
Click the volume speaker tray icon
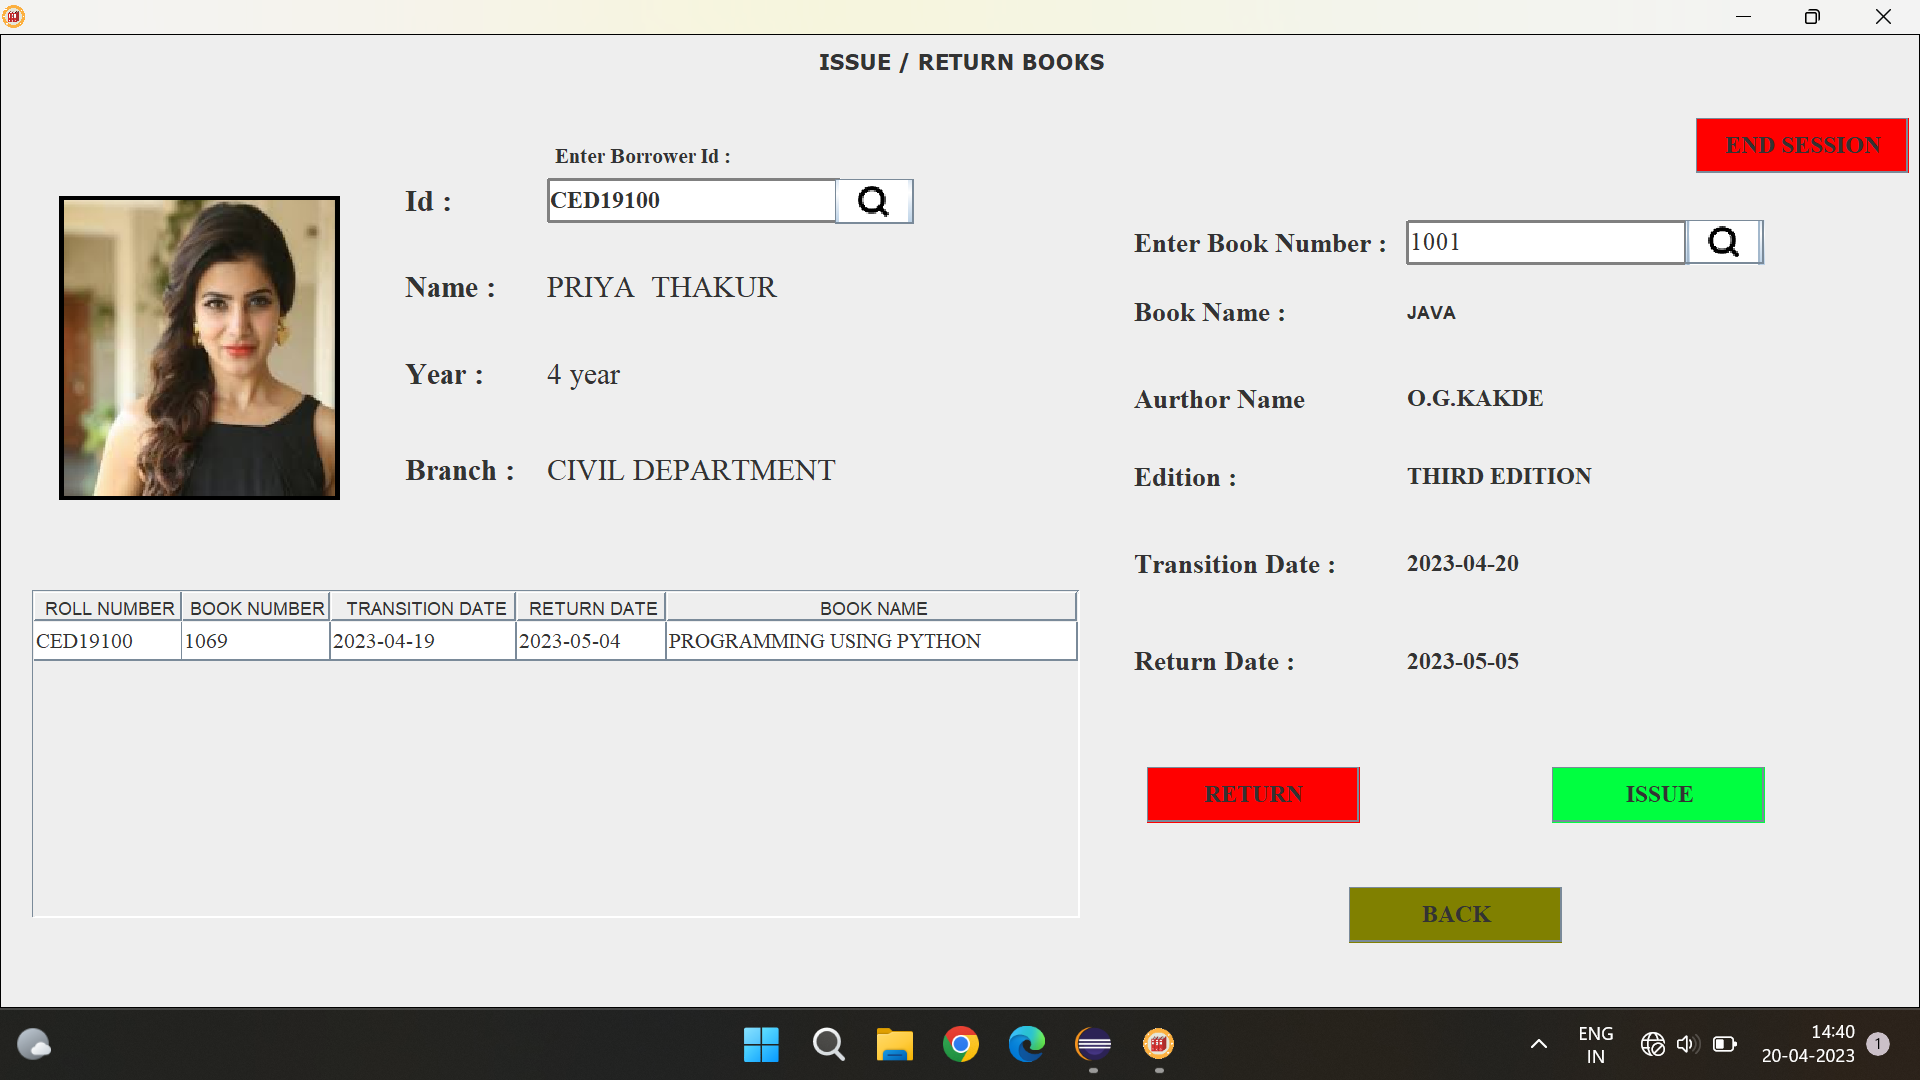pyautogui.click(x=1687, y=1044)
